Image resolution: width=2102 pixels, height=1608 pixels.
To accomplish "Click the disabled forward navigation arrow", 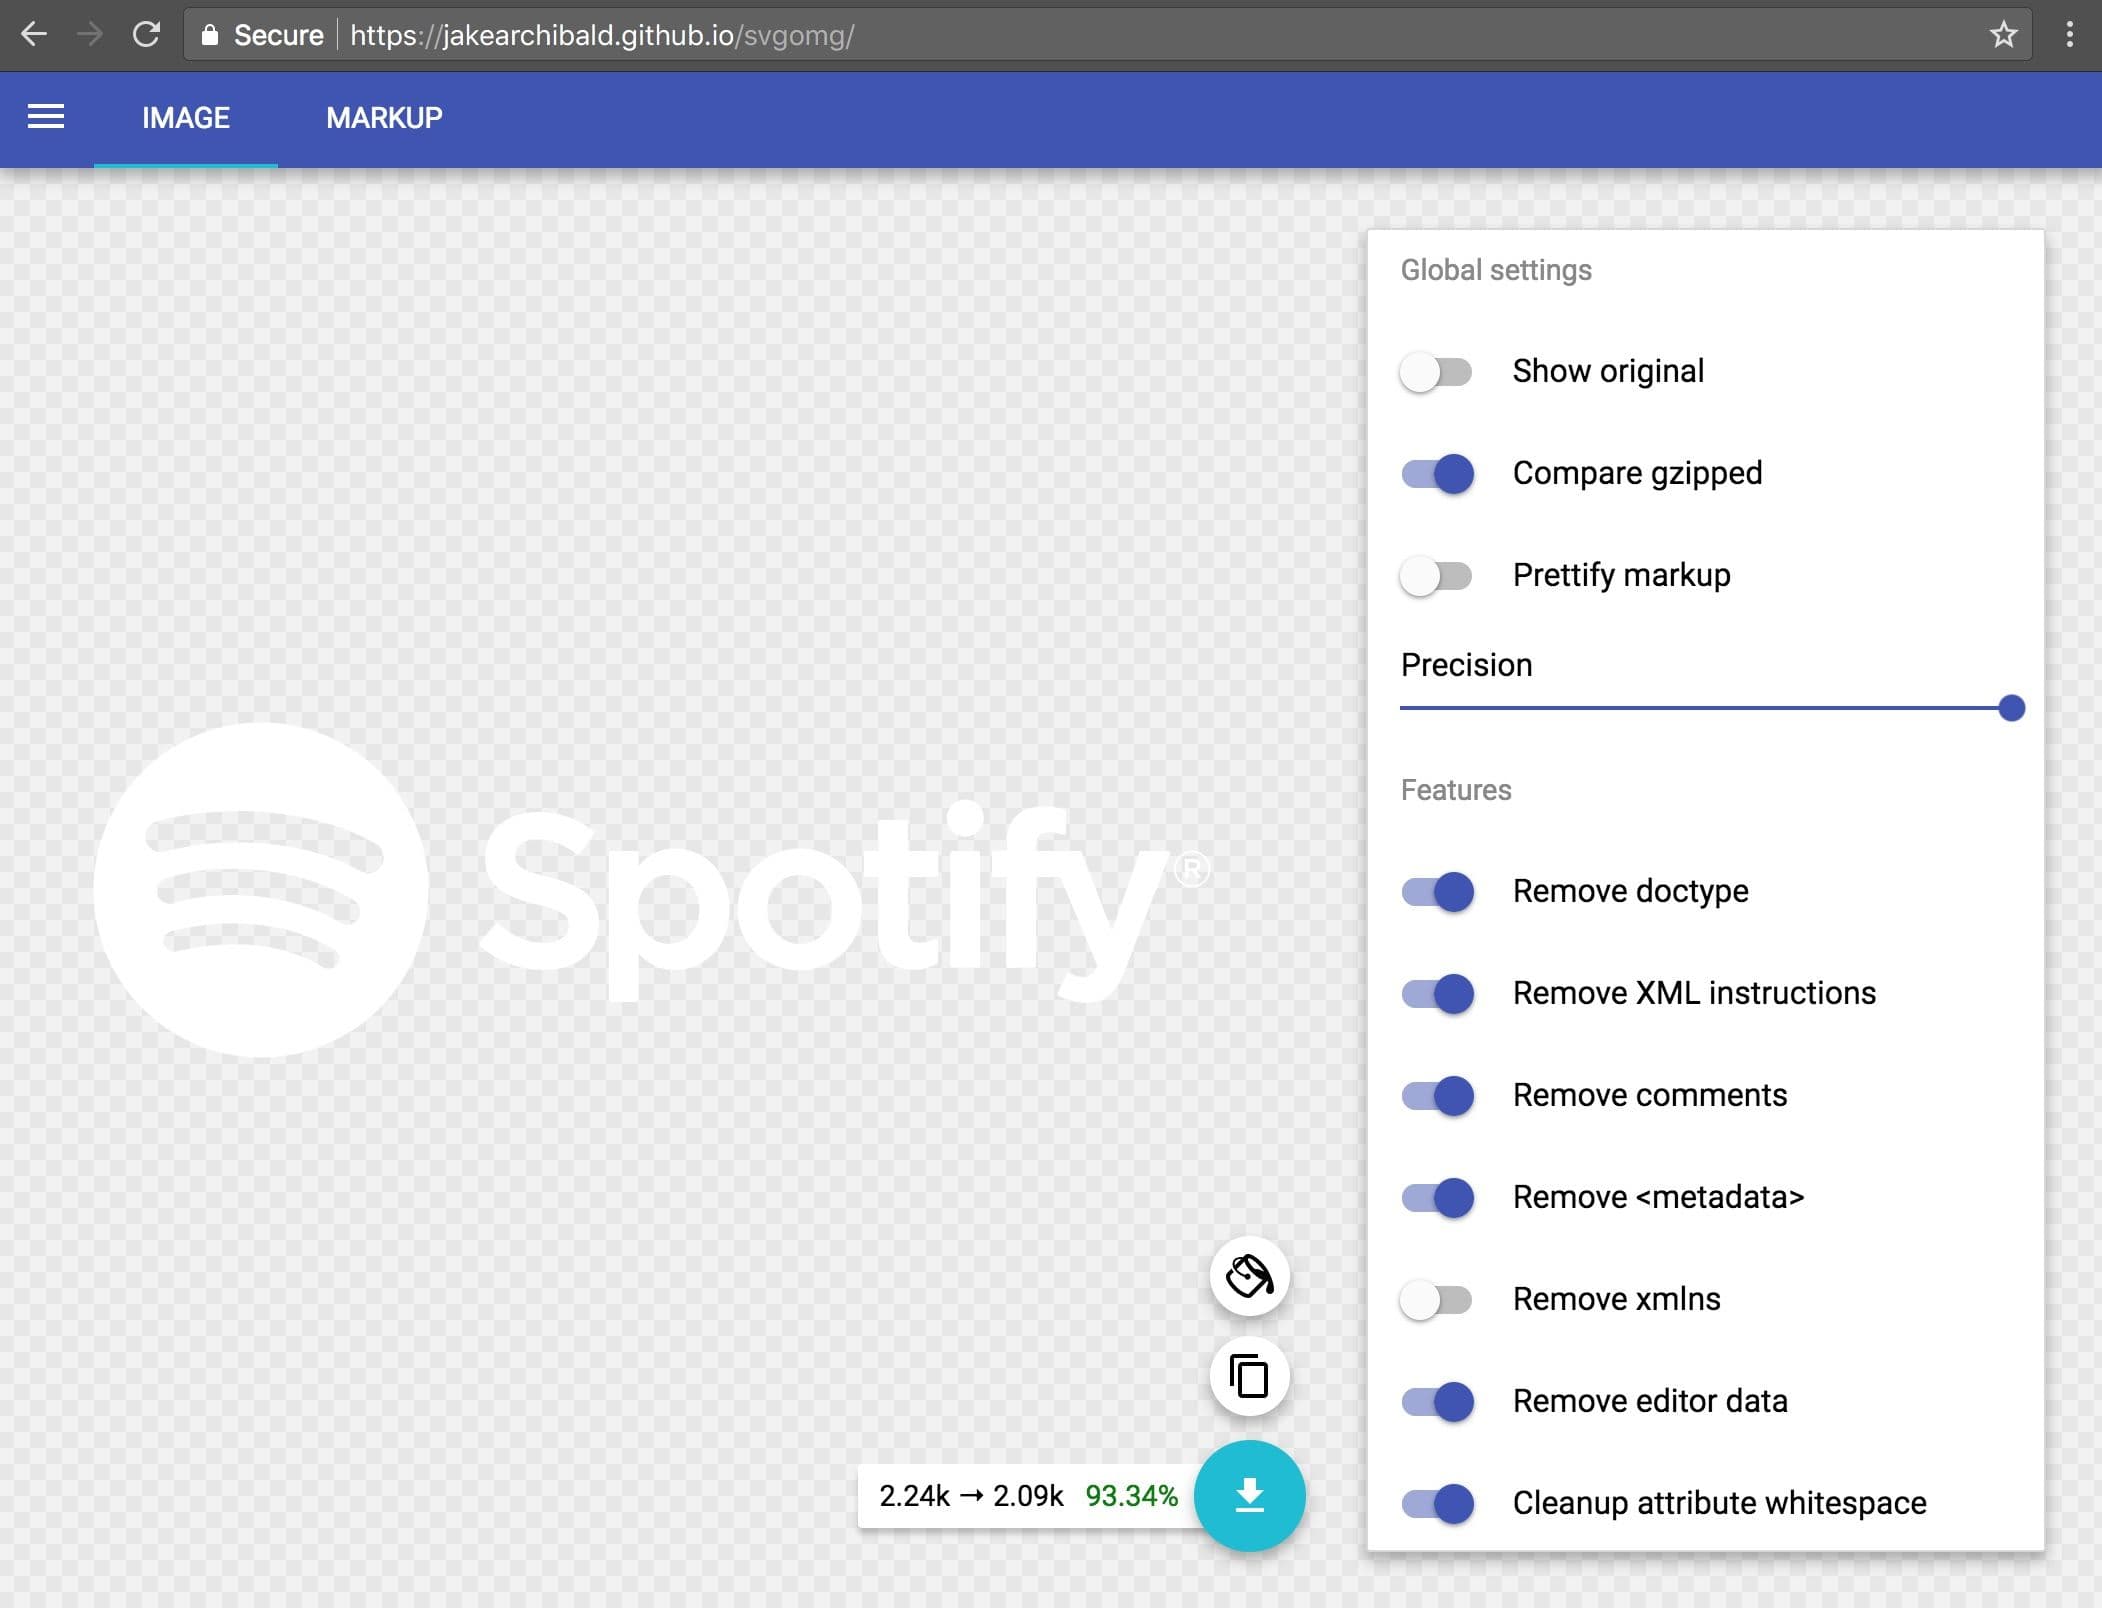I will [91, 34].
